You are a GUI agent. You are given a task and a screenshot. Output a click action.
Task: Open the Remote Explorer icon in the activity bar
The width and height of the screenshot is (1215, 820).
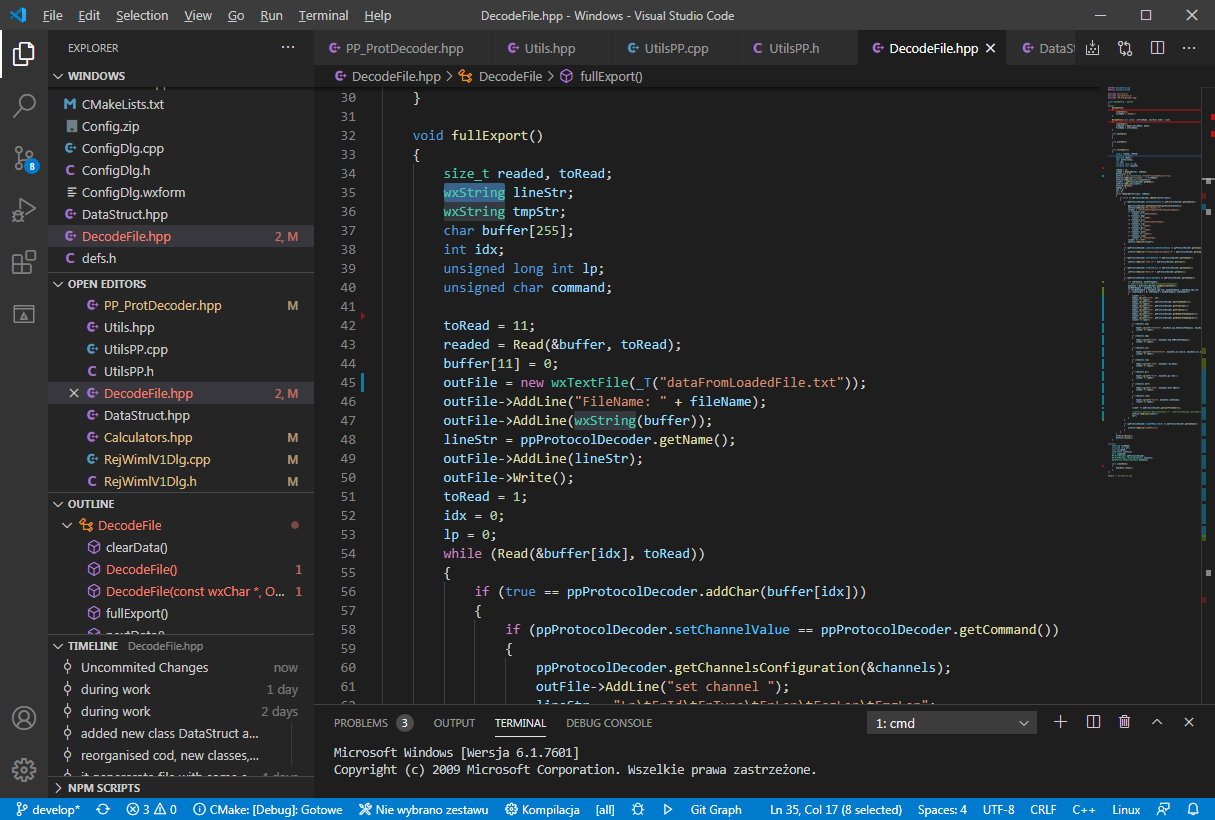(24, 314)
